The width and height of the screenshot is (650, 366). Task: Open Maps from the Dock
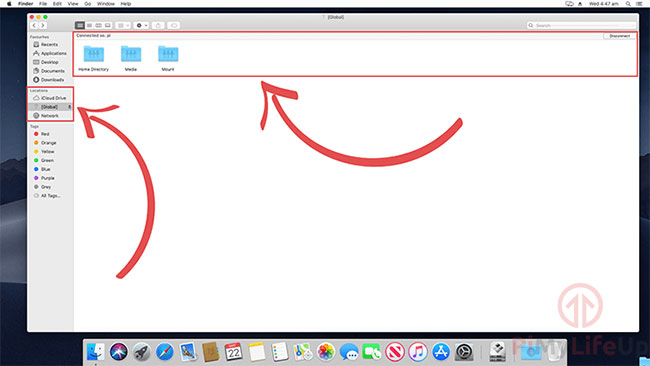point(303,352)
